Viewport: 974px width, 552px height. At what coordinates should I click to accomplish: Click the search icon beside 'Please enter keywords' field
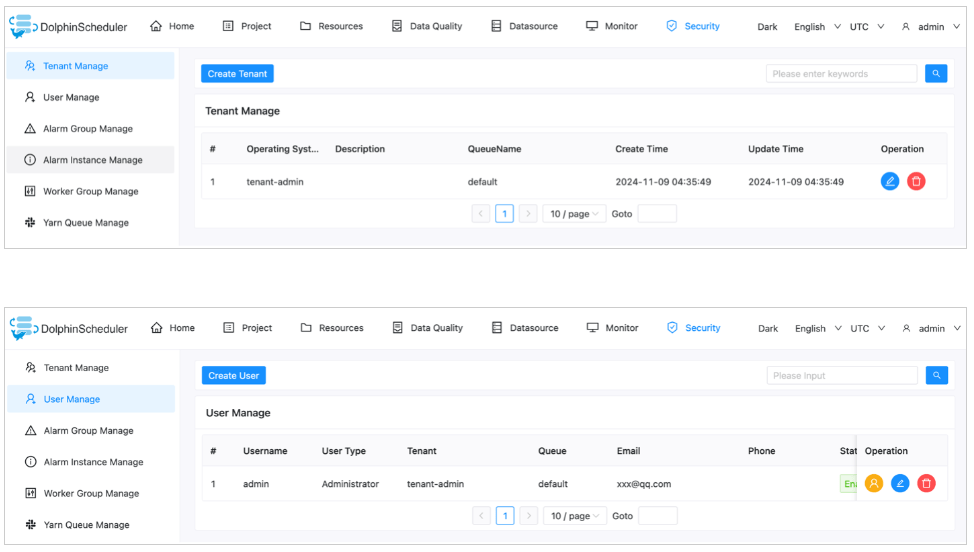click(x=935, y=74)
